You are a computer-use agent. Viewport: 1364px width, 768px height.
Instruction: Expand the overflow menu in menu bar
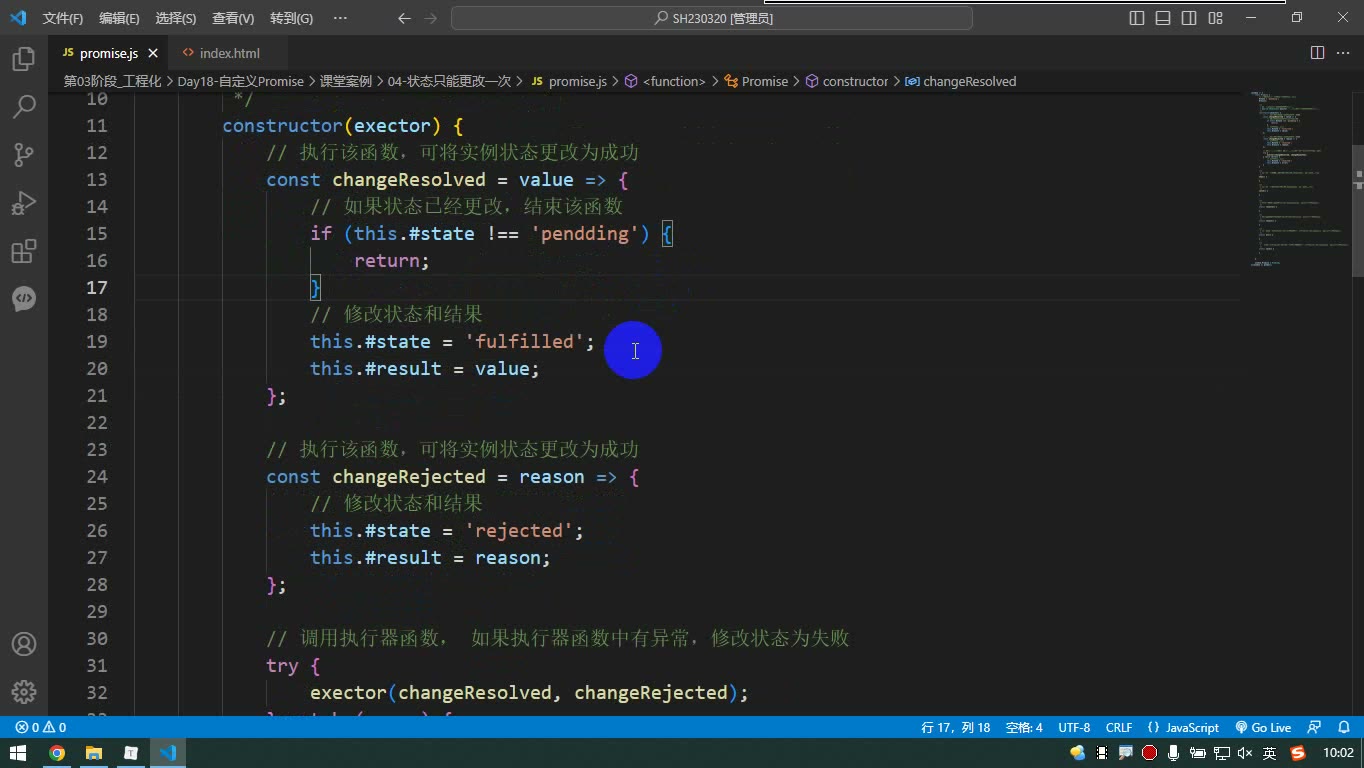coord(340,18)
